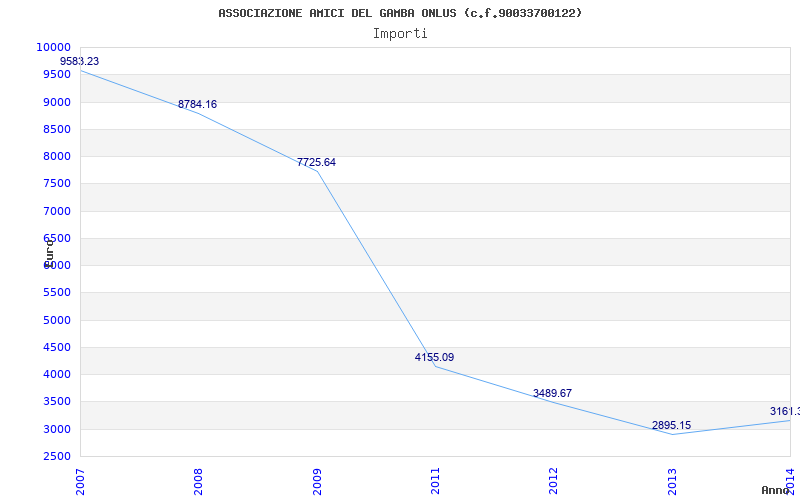Click the 5000 y-axis tick label
The image size is (800, 500).
56,320
